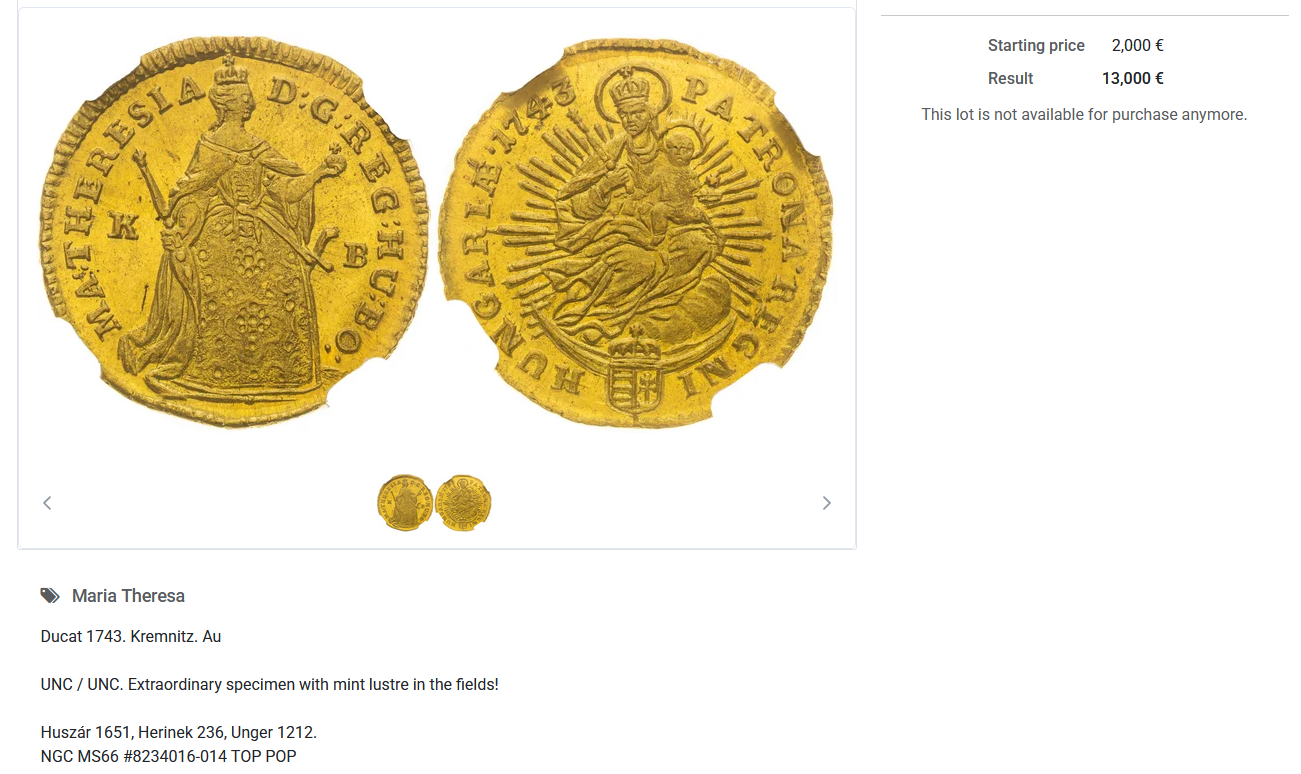This screenshot has height=774, width=1301.
Task: Click the Huszár 1651 catalogue reference line
Action: (179, 733)
